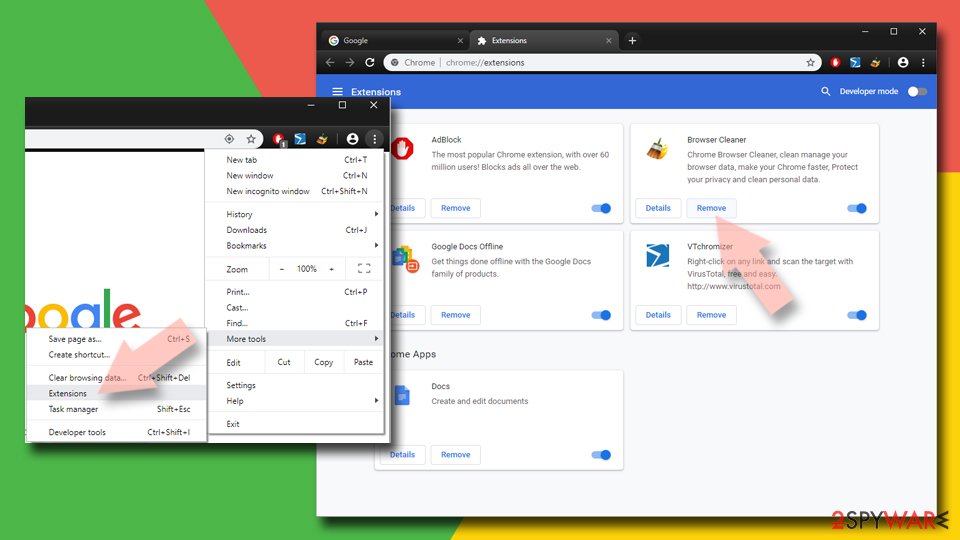Open Developer tools from submenu
Viewport: 960px width, 540px height.
click(x=117, y=432)
